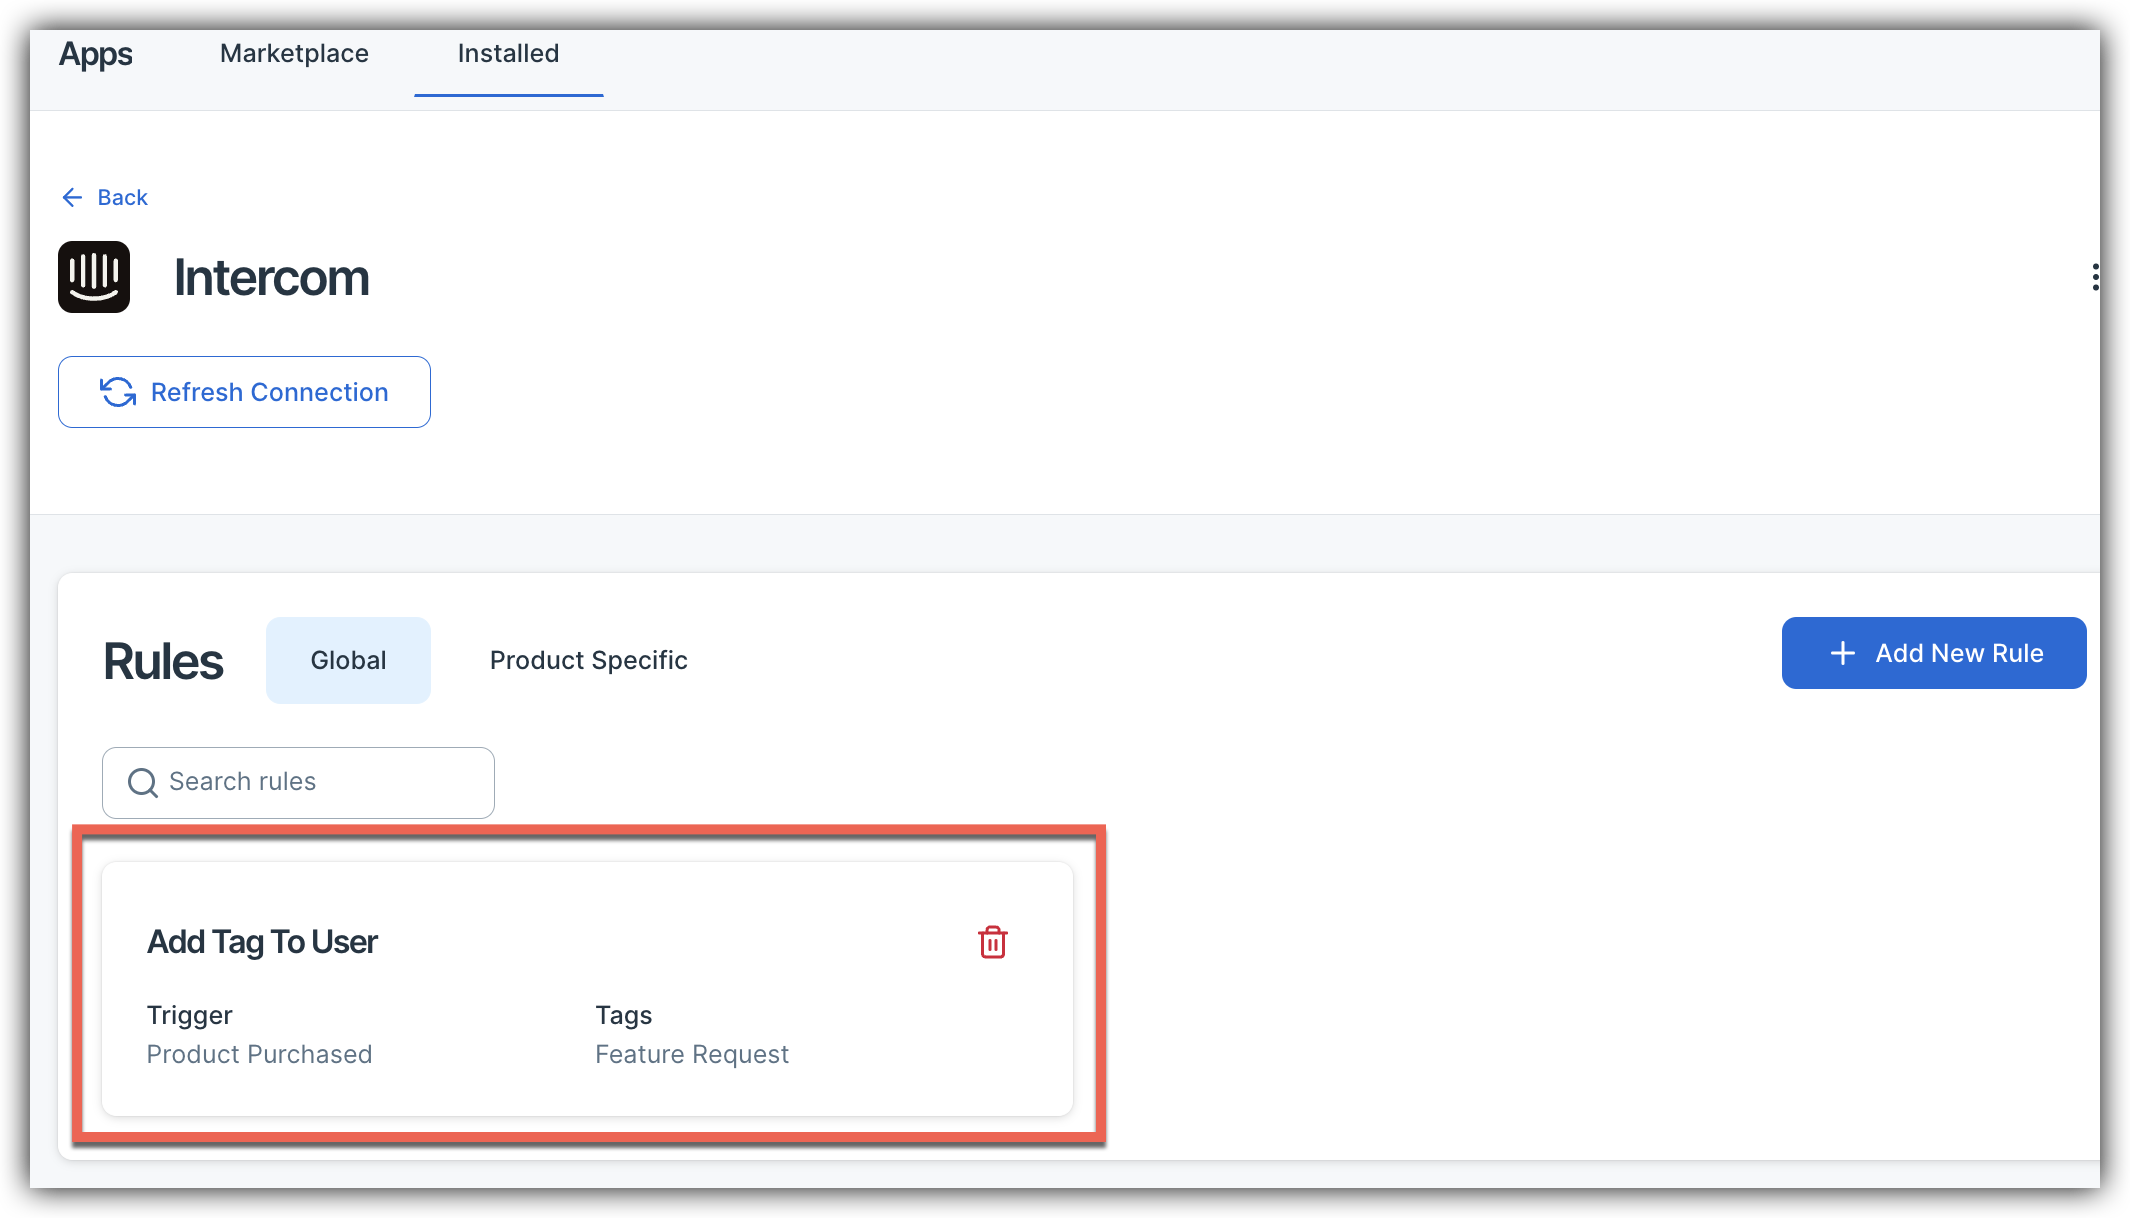Image resolution: width=2130 pixels, height=1218 pixels.
Task: Select the Global rules filter
Action: tap(348, 660)
